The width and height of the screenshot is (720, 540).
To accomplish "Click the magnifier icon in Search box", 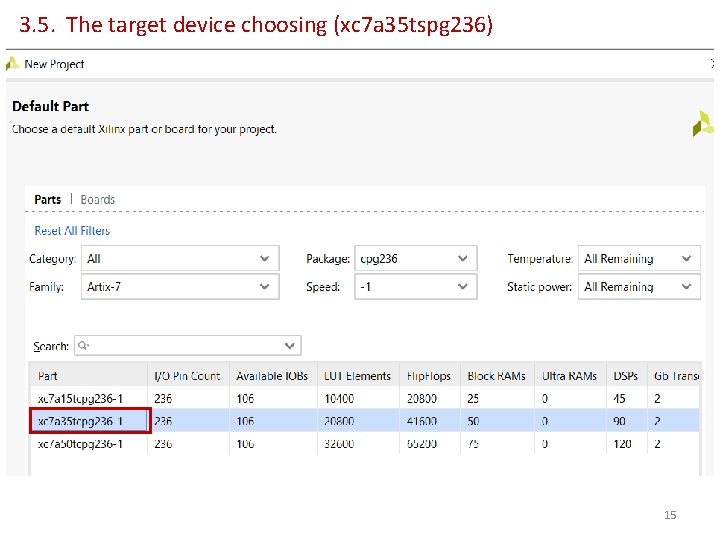I will coord(83,345).
